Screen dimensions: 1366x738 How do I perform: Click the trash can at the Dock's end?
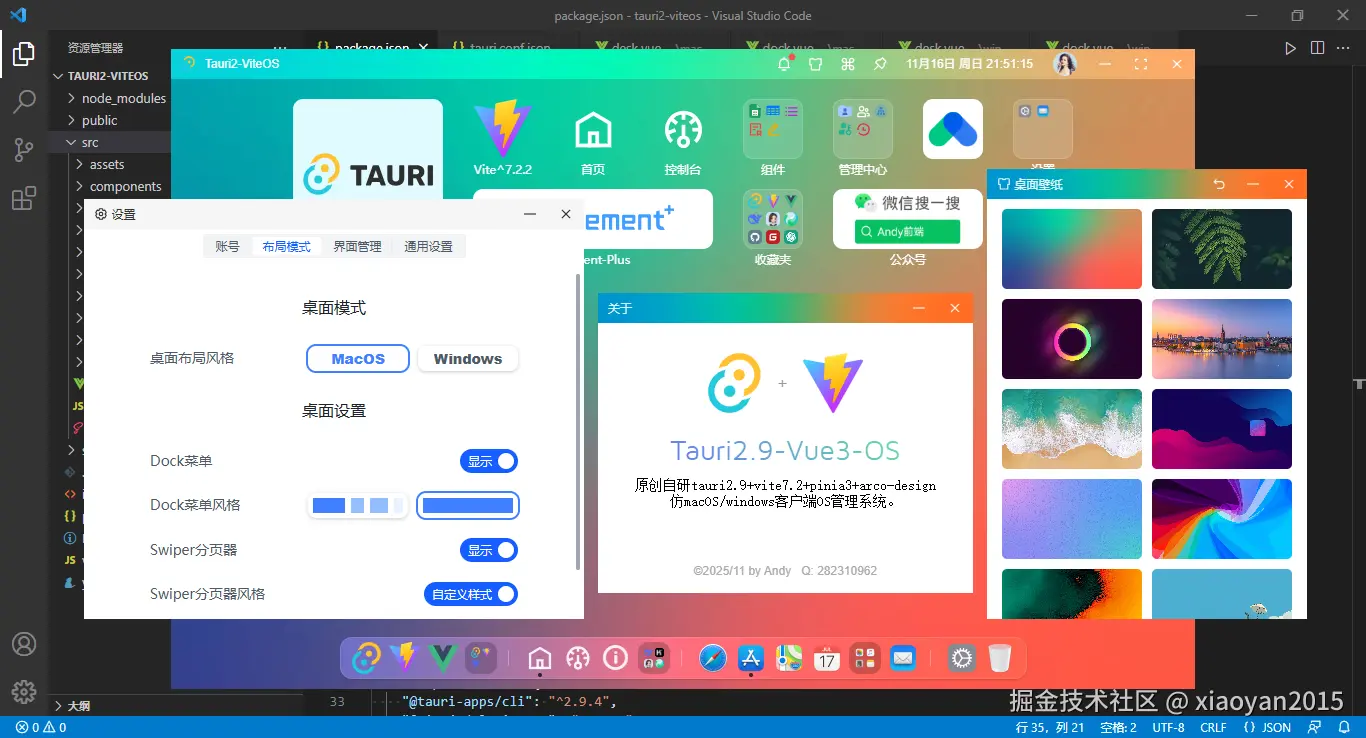point(1000,657)
